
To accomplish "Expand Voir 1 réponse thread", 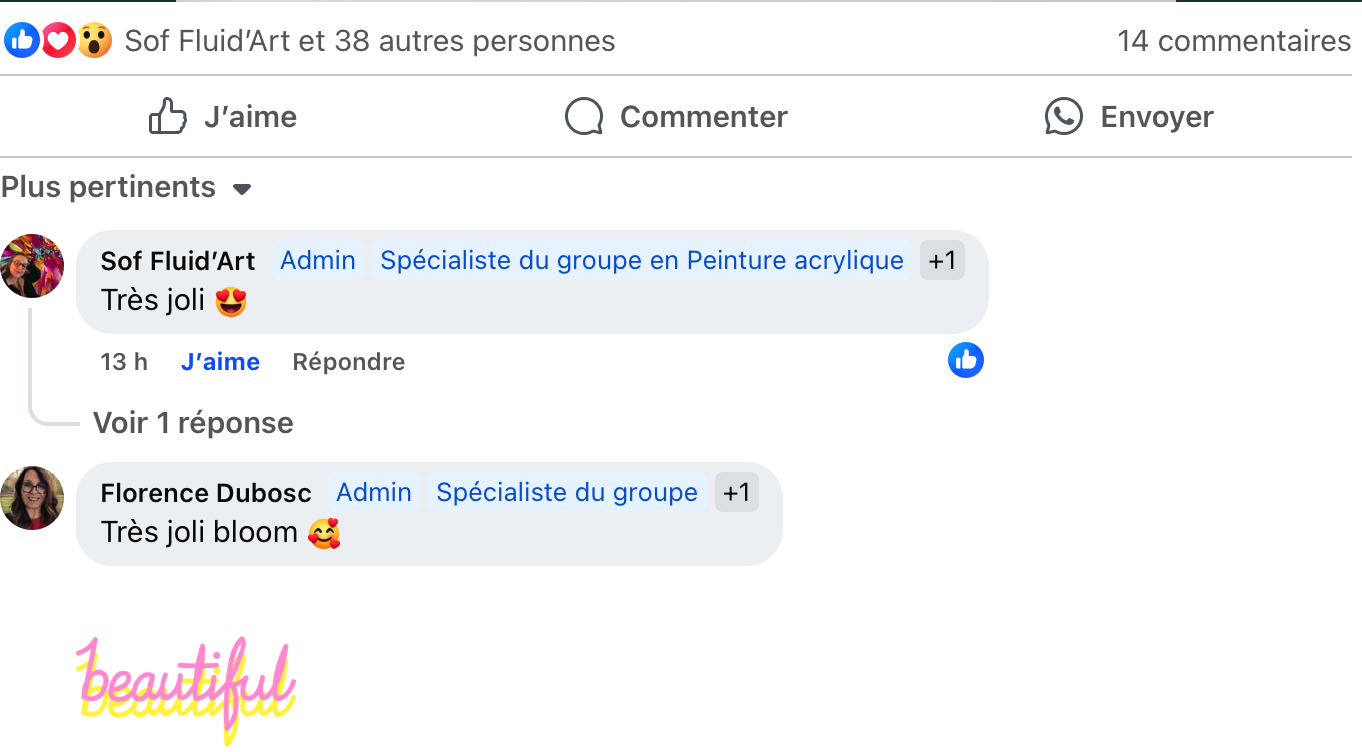I will tap(193, 423).
